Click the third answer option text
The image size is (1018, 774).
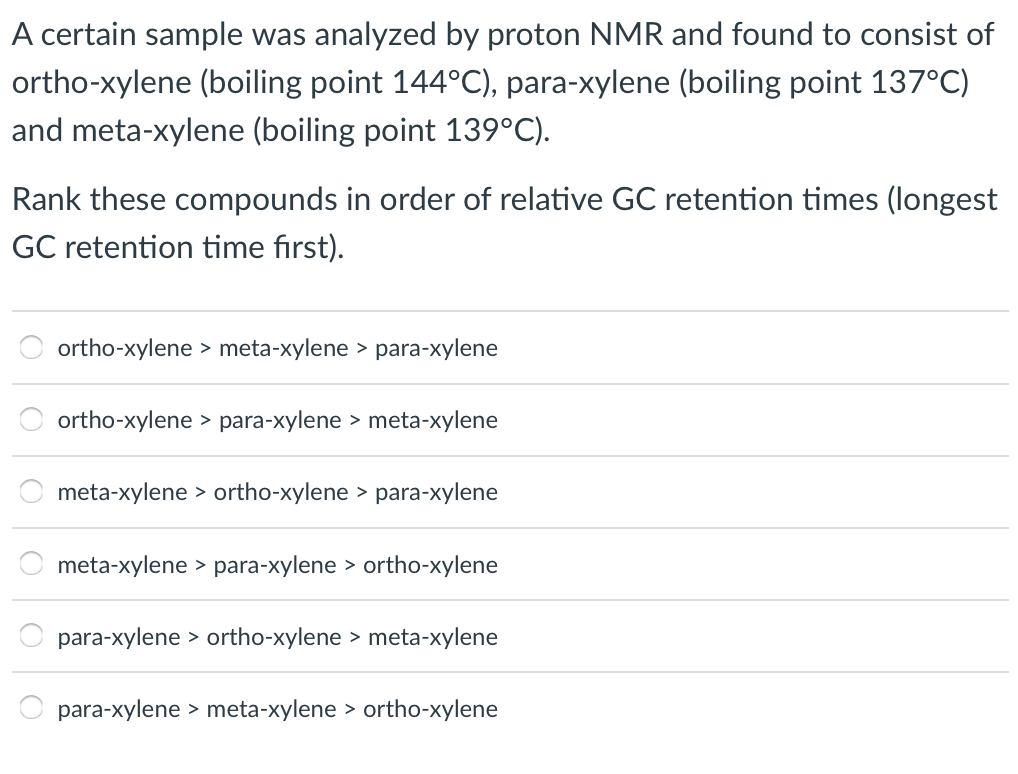point(278,492)
